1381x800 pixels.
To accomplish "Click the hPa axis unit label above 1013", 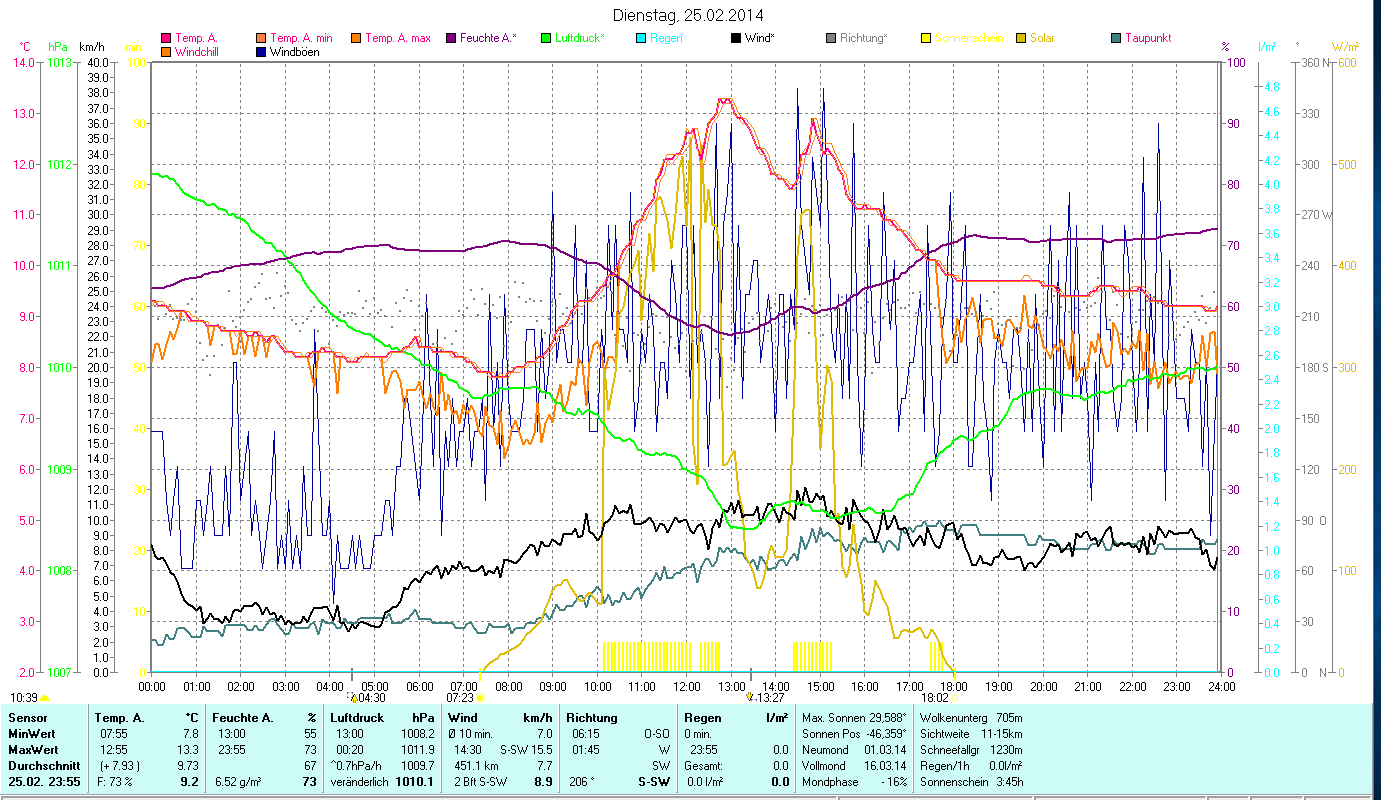I will [x=58, y=47].
